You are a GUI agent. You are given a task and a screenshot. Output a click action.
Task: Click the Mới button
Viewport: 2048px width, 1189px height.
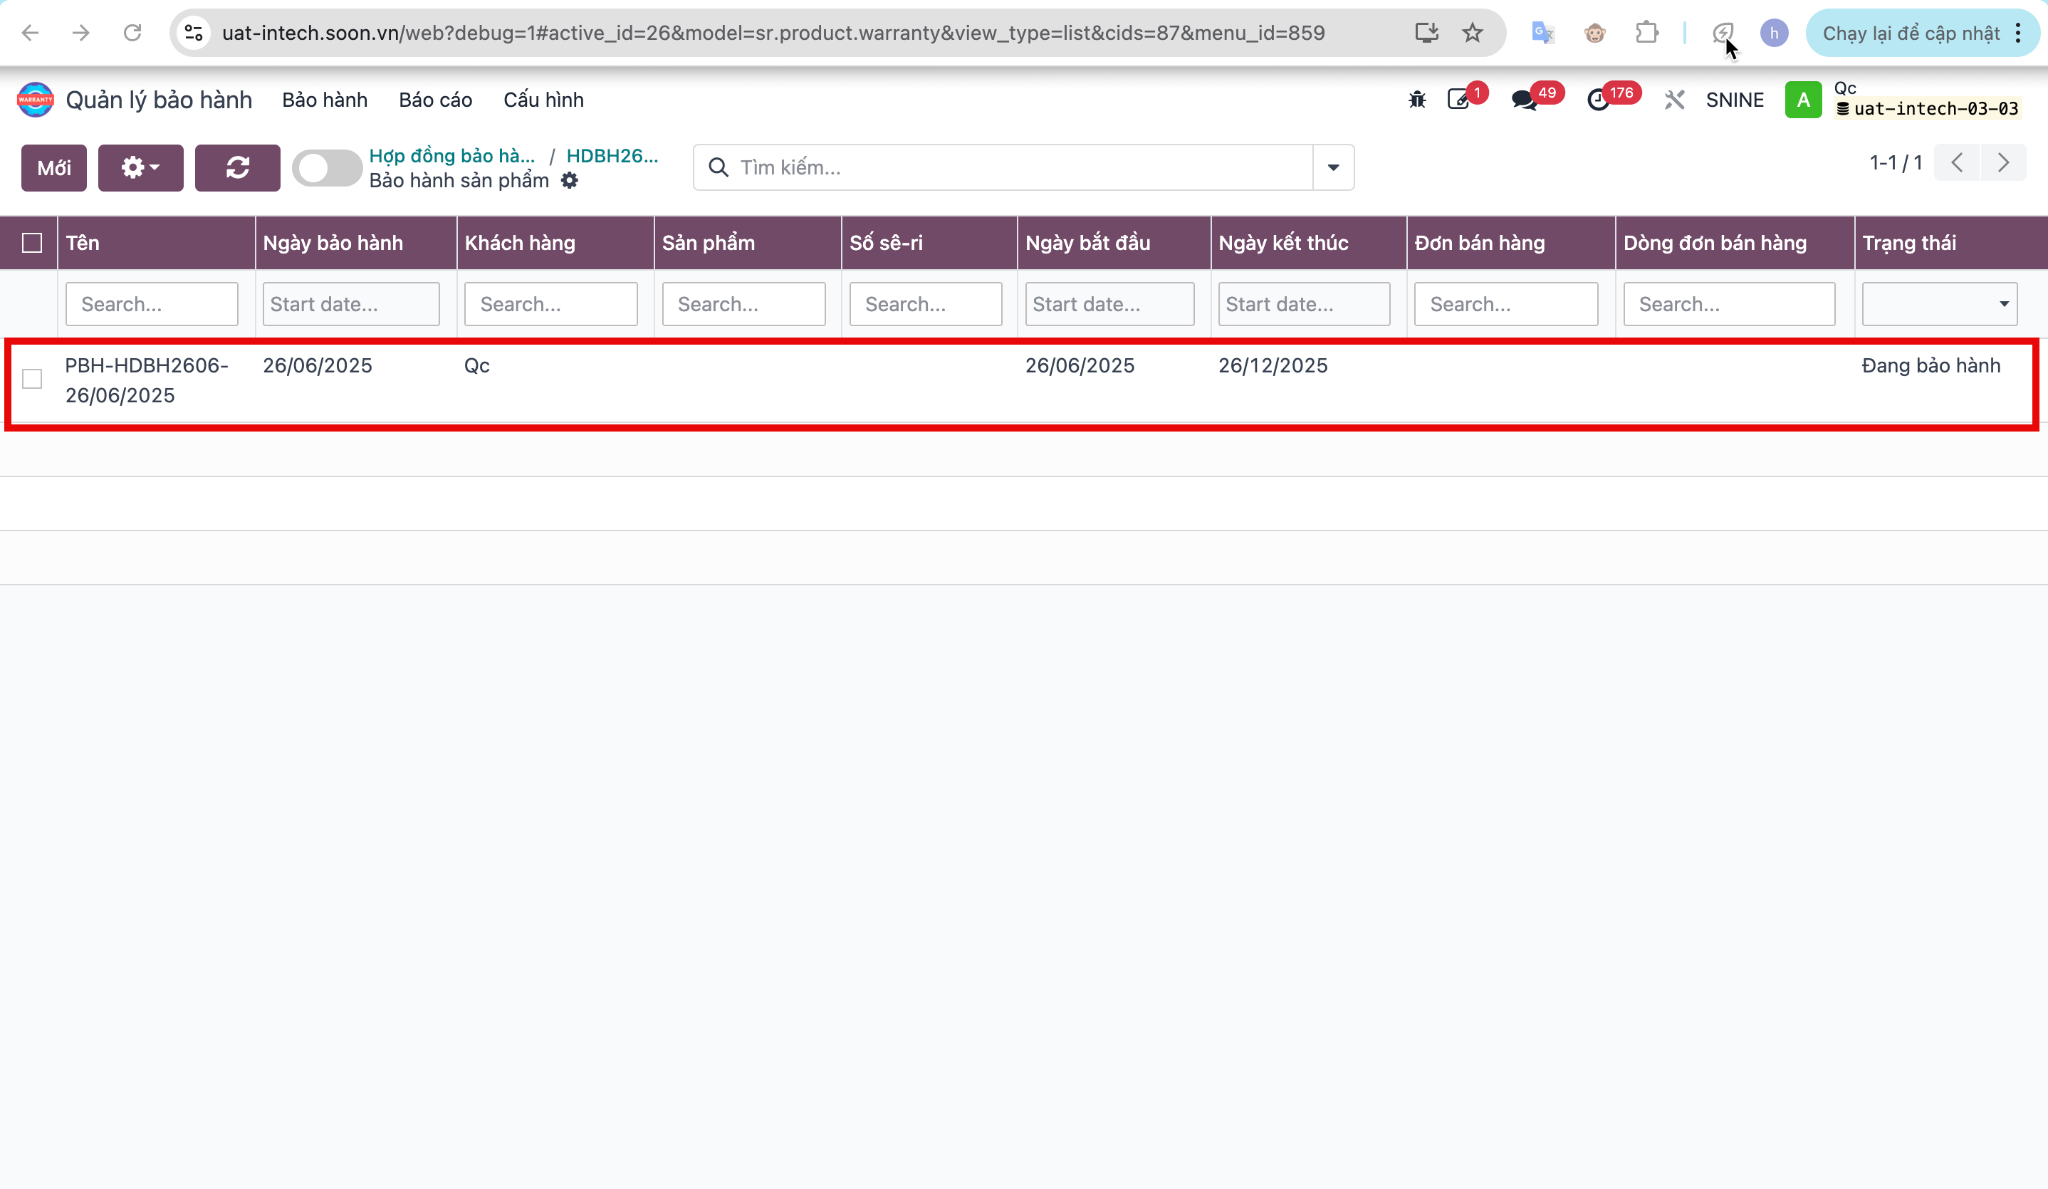point(54,167)
